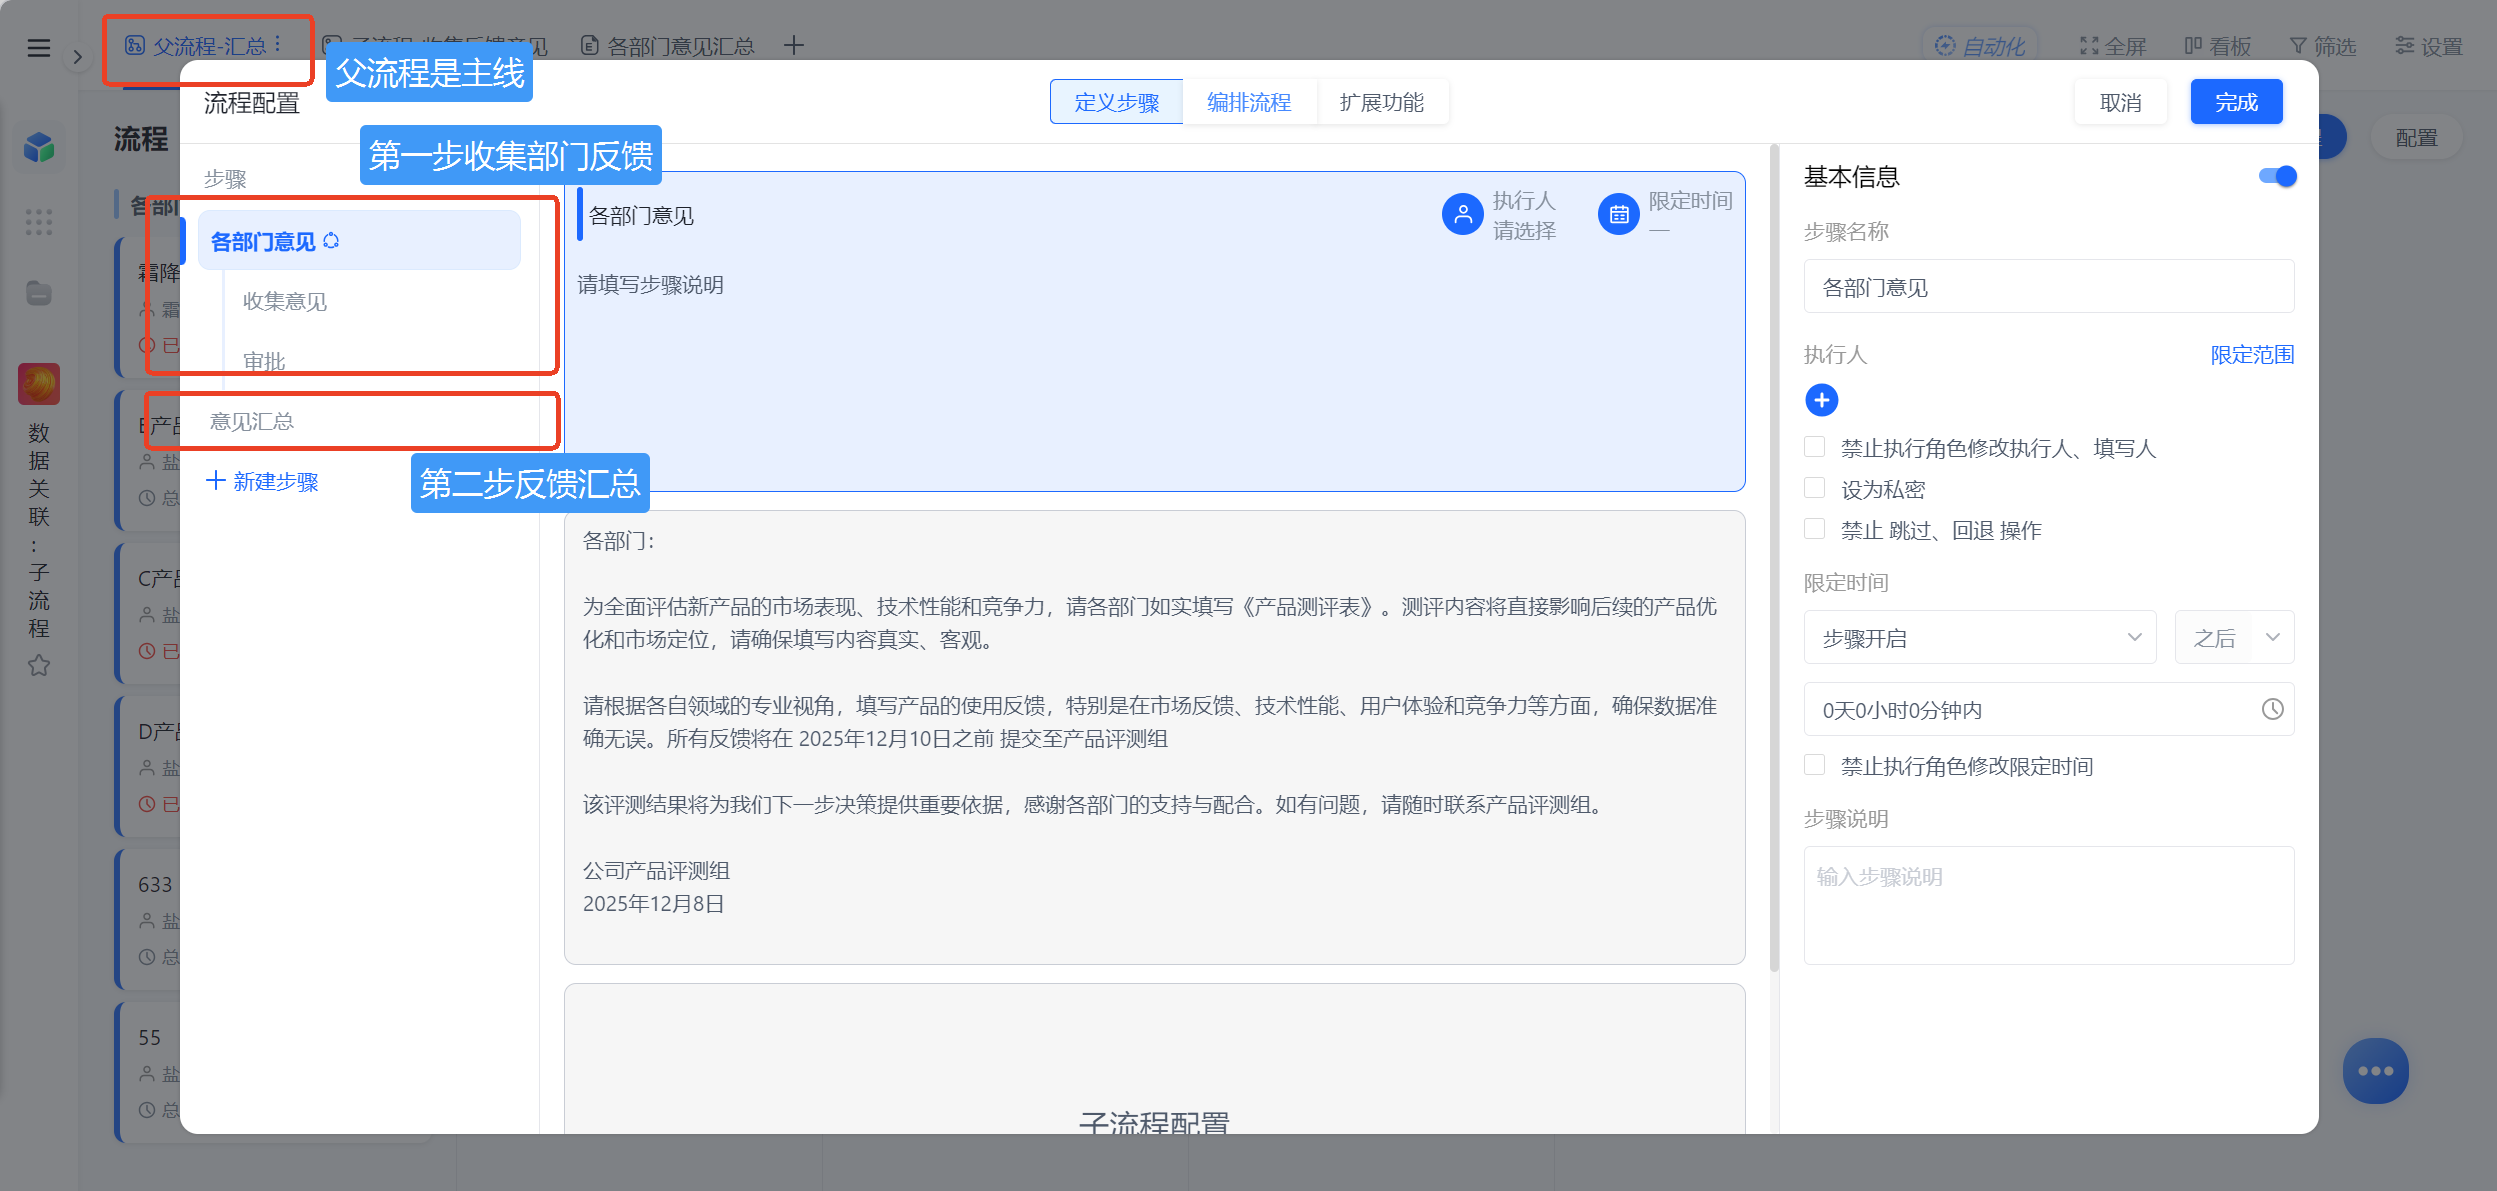2497x1191 pixels.
Task: Click the 输入步骤说明 text area
Action: point(2048,905)
